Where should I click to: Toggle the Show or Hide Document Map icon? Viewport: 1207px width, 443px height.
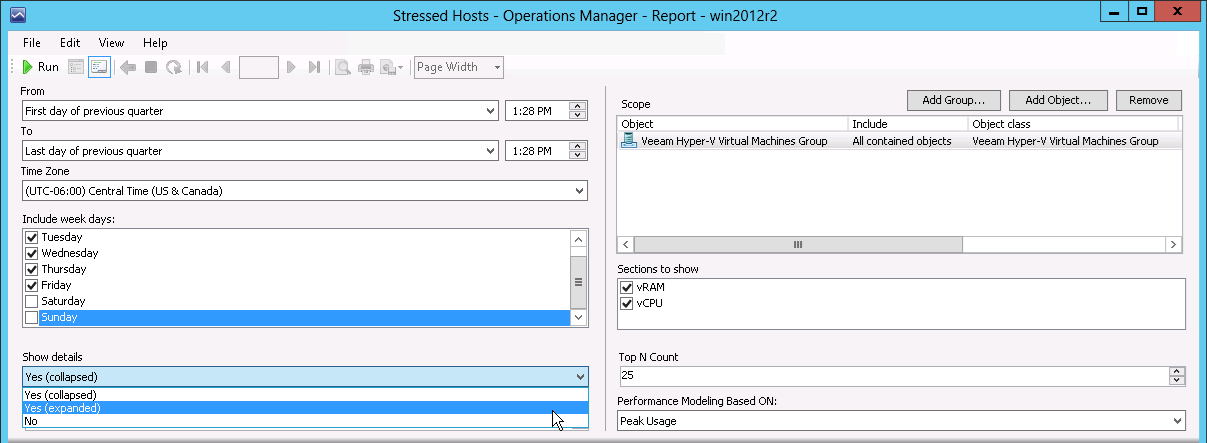77,67
